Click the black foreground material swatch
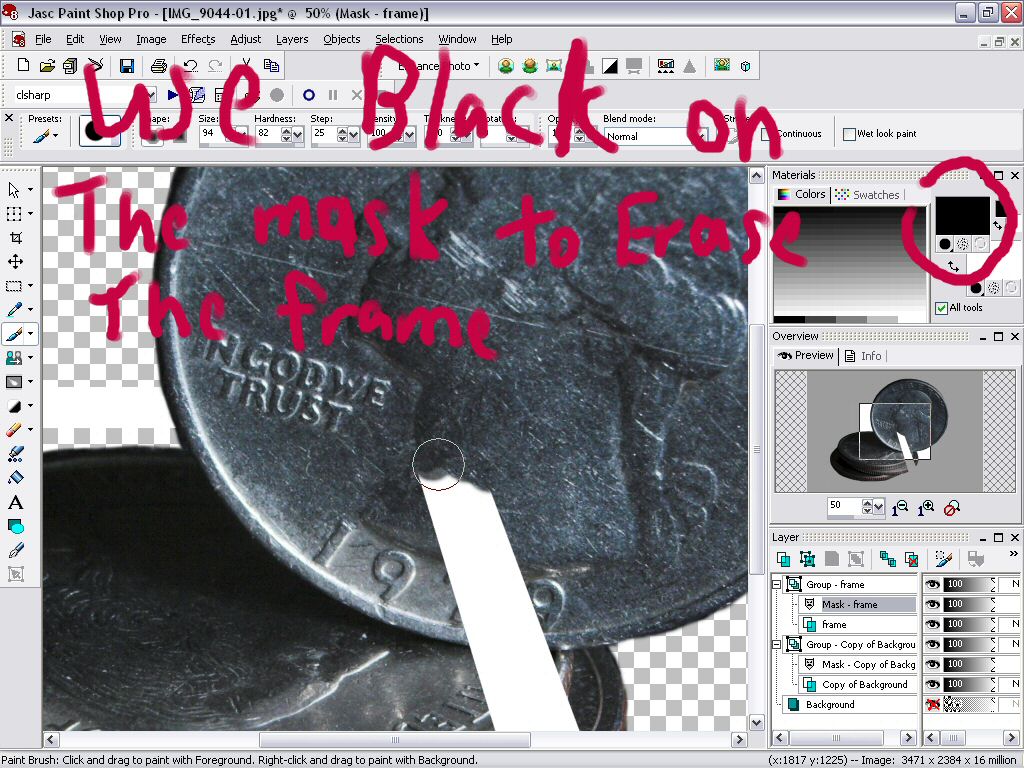1024x768 pixels. [x=963, y=216]
